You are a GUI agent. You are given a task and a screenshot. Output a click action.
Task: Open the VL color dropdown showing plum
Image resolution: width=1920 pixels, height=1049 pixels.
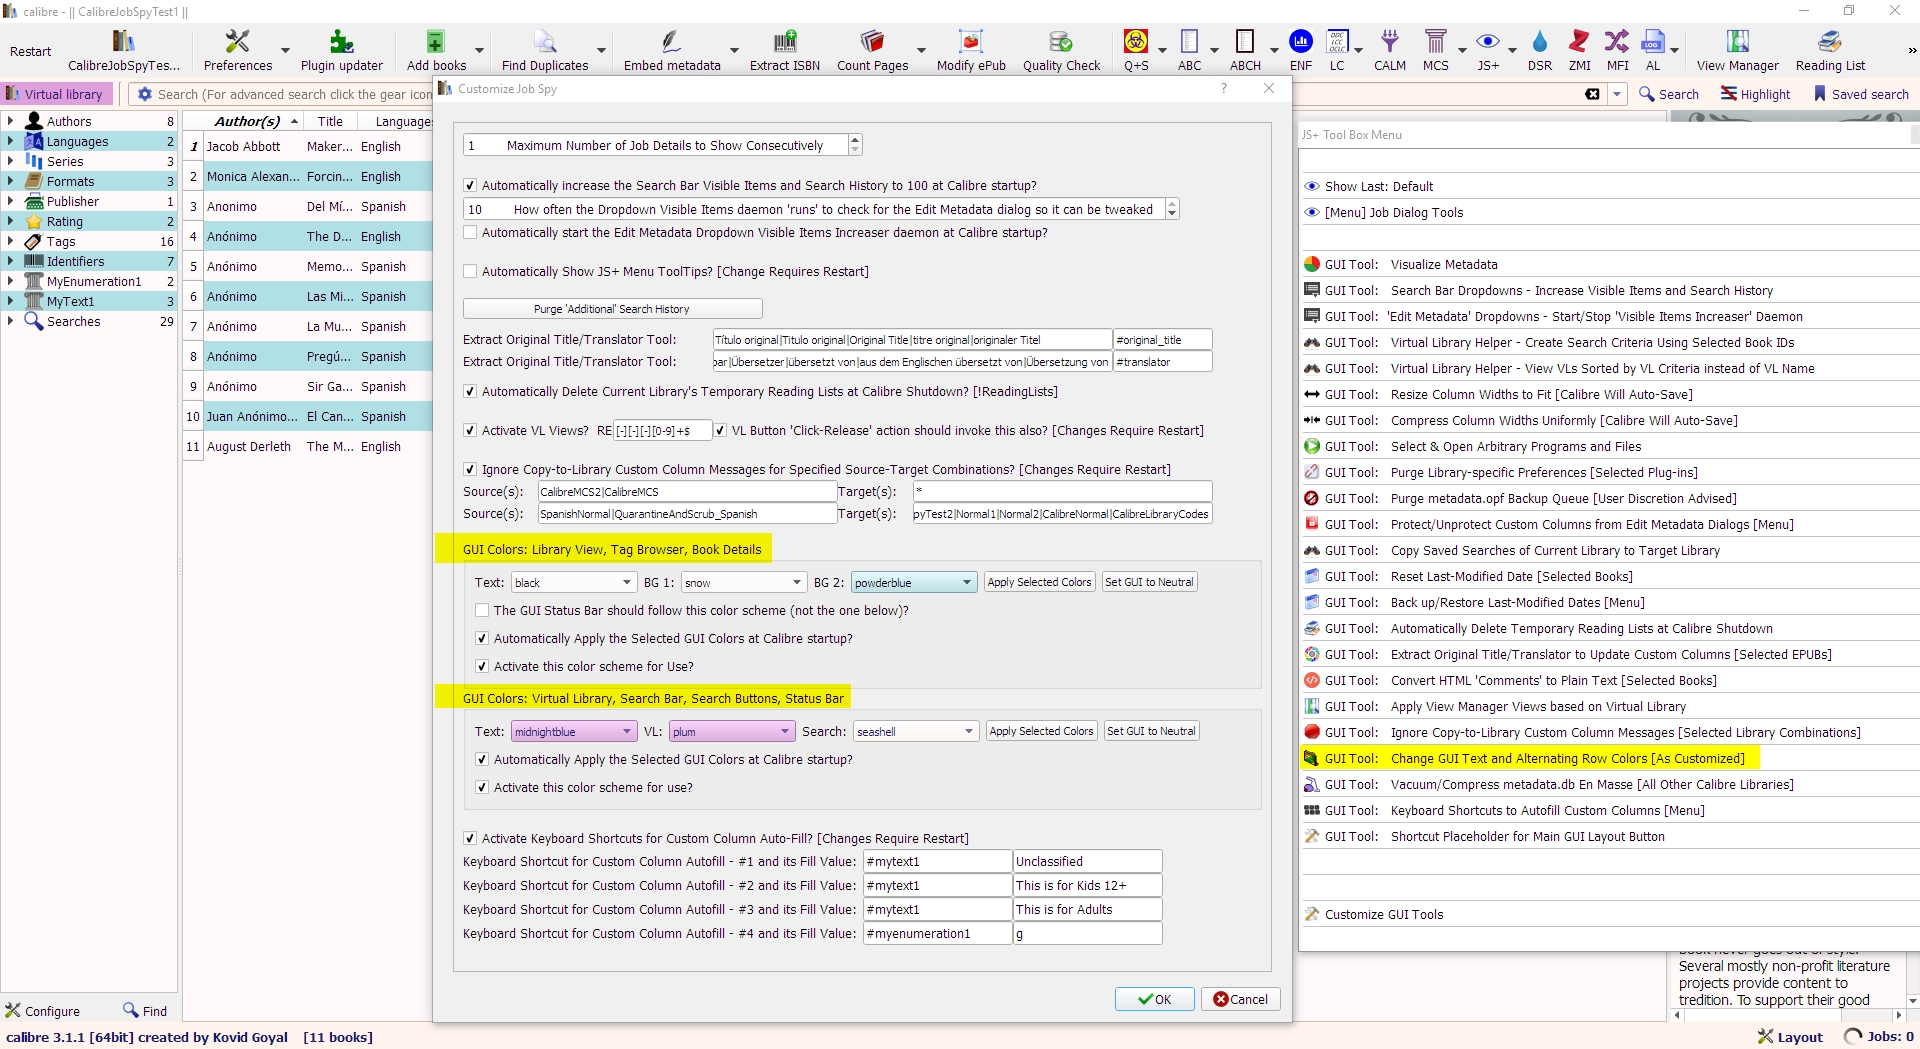coord(732,732)
